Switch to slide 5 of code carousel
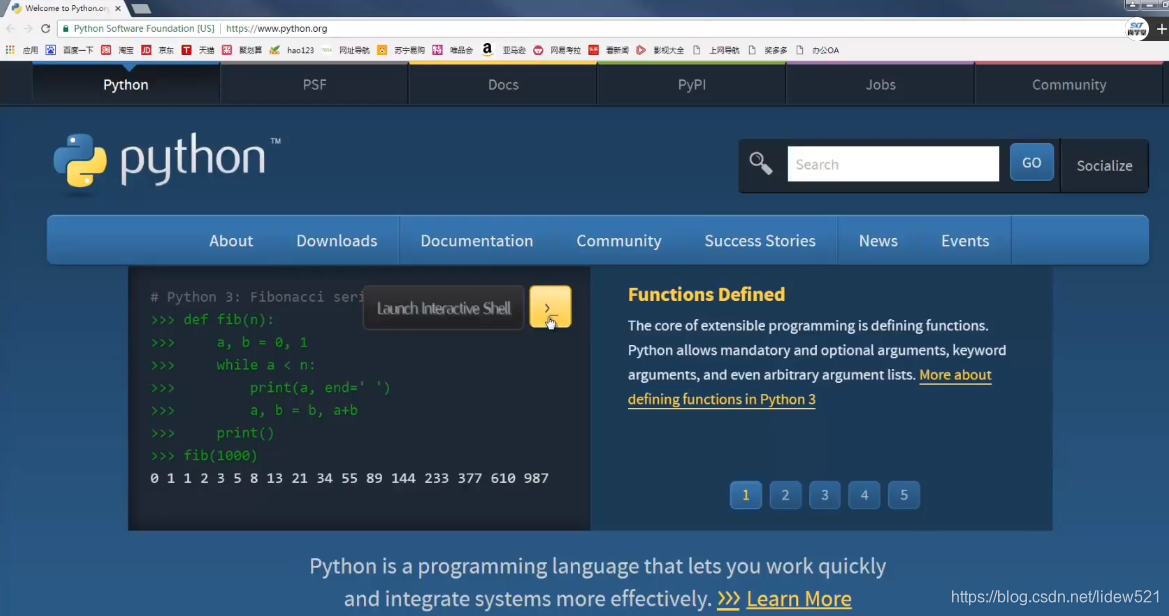 (904, 495)
